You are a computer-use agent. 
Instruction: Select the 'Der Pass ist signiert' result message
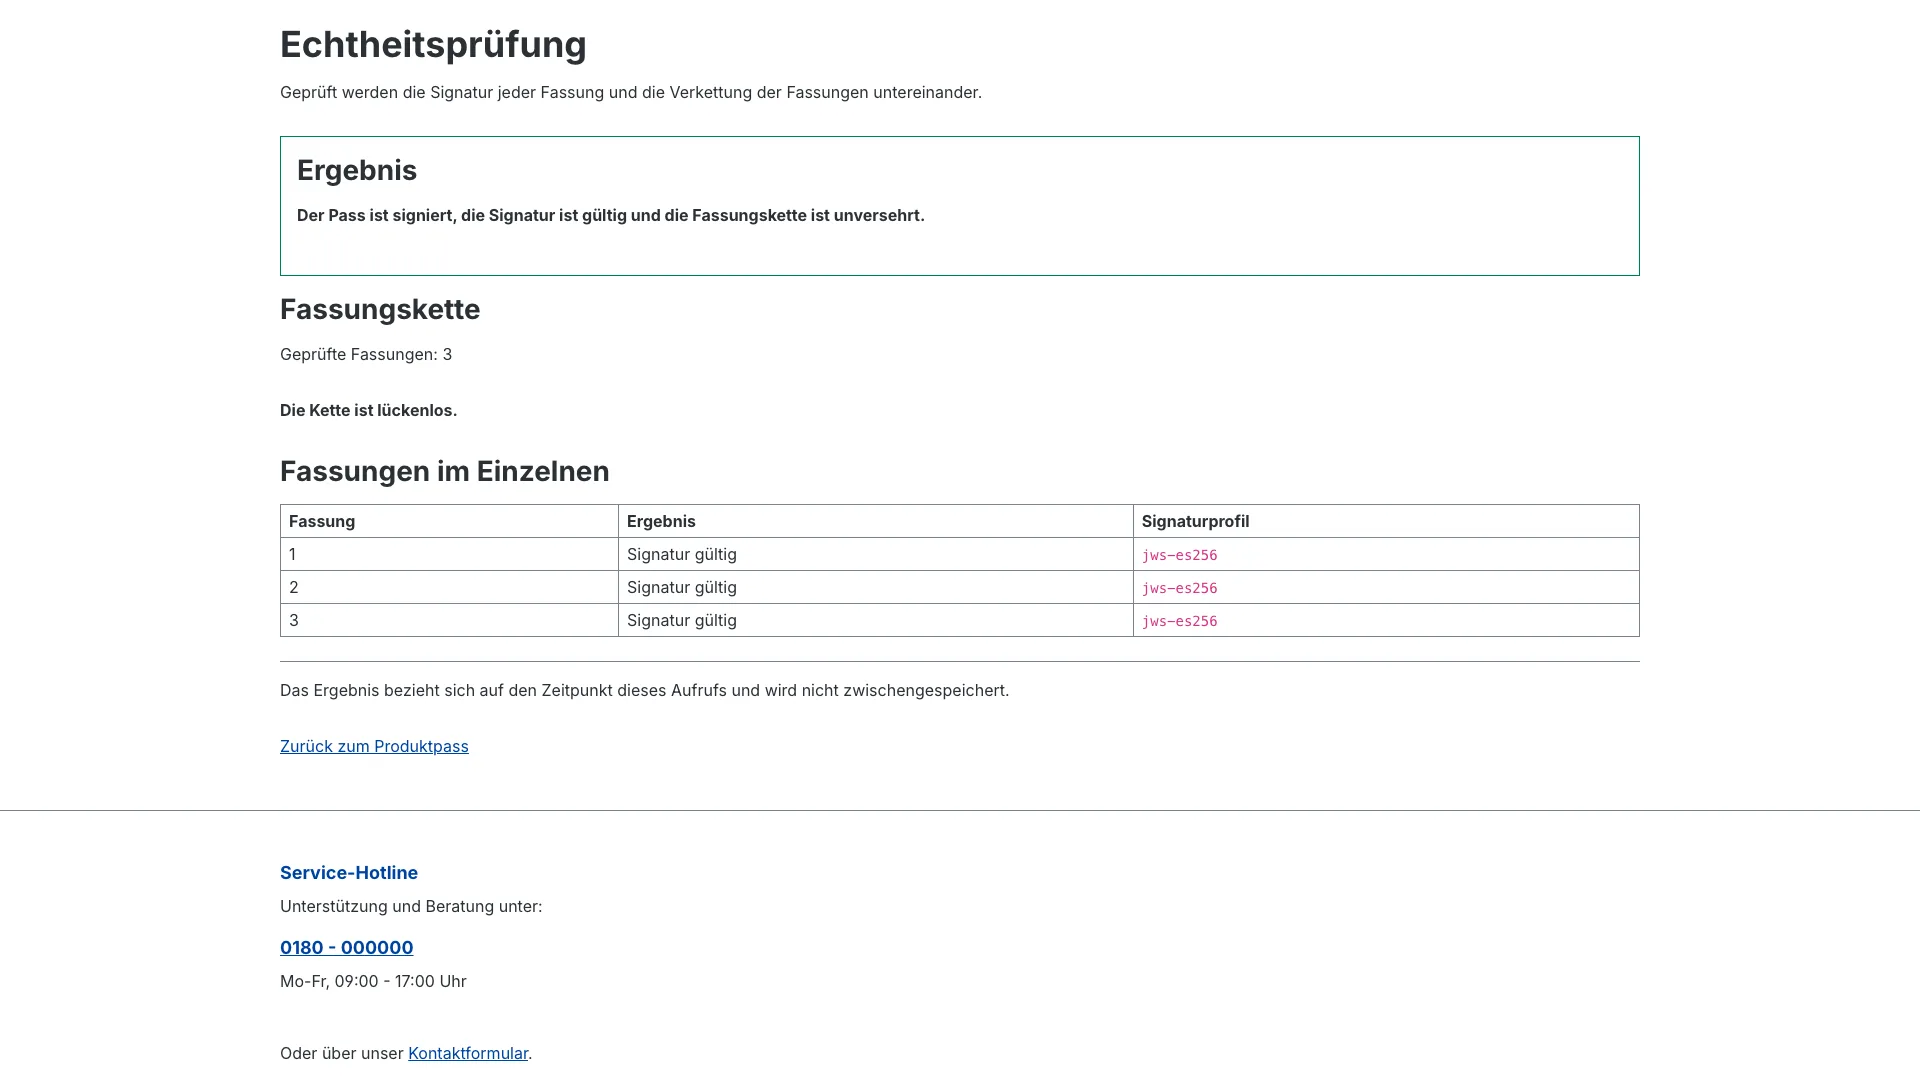[611, 215]
